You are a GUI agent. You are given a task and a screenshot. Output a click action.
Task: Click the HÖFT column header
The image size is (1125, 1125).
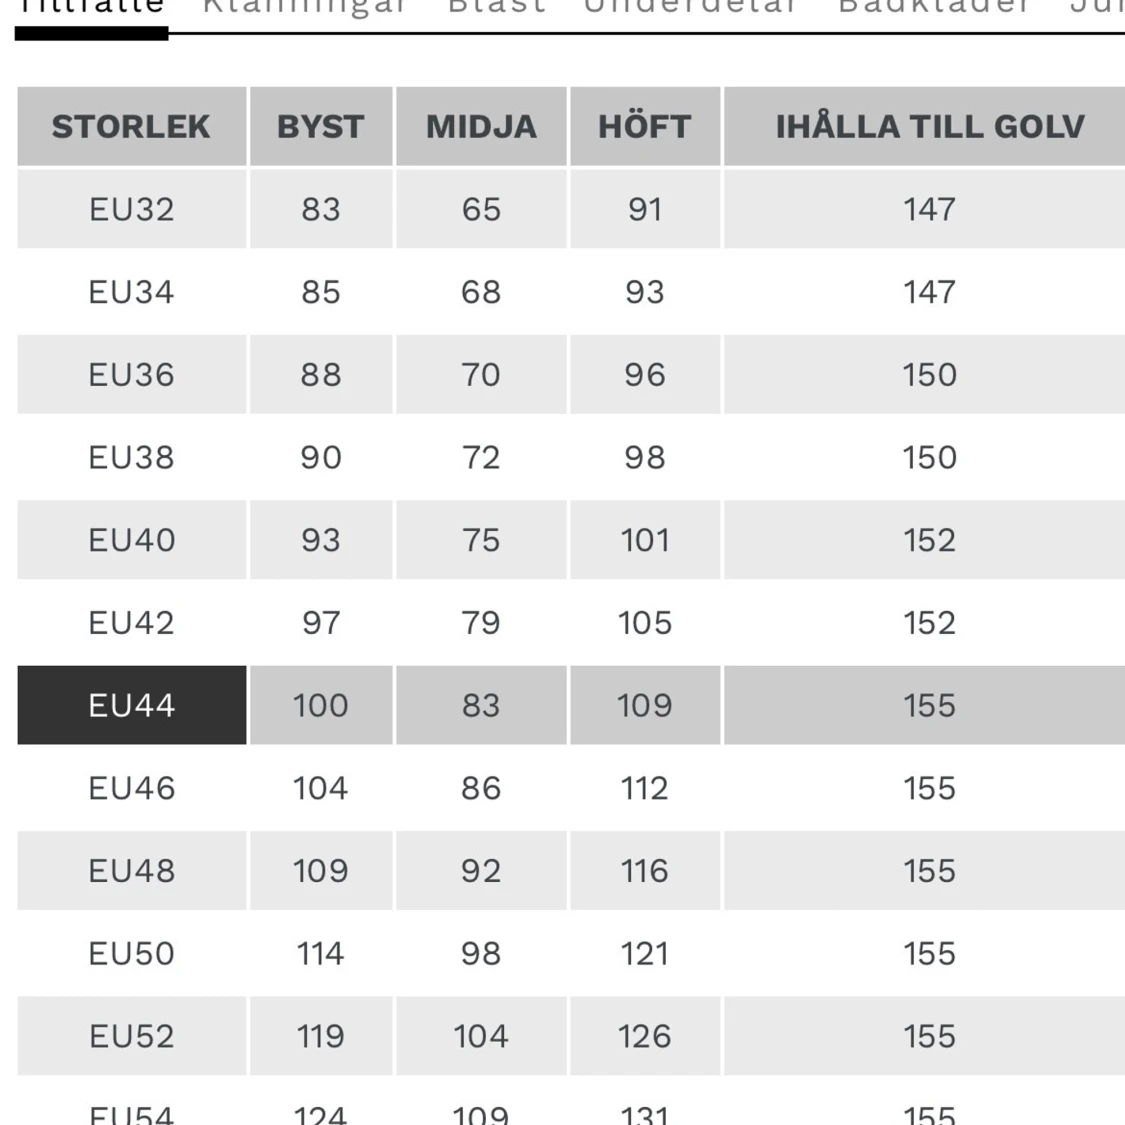(x=645, y=126)
